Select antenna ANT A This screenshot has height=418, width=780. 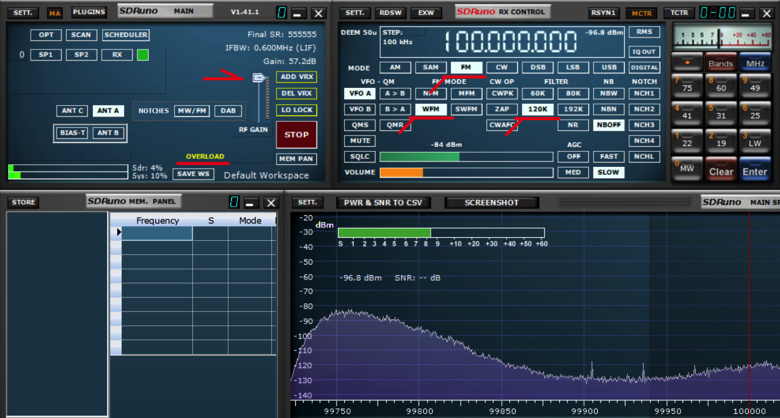tap(108, 111)
